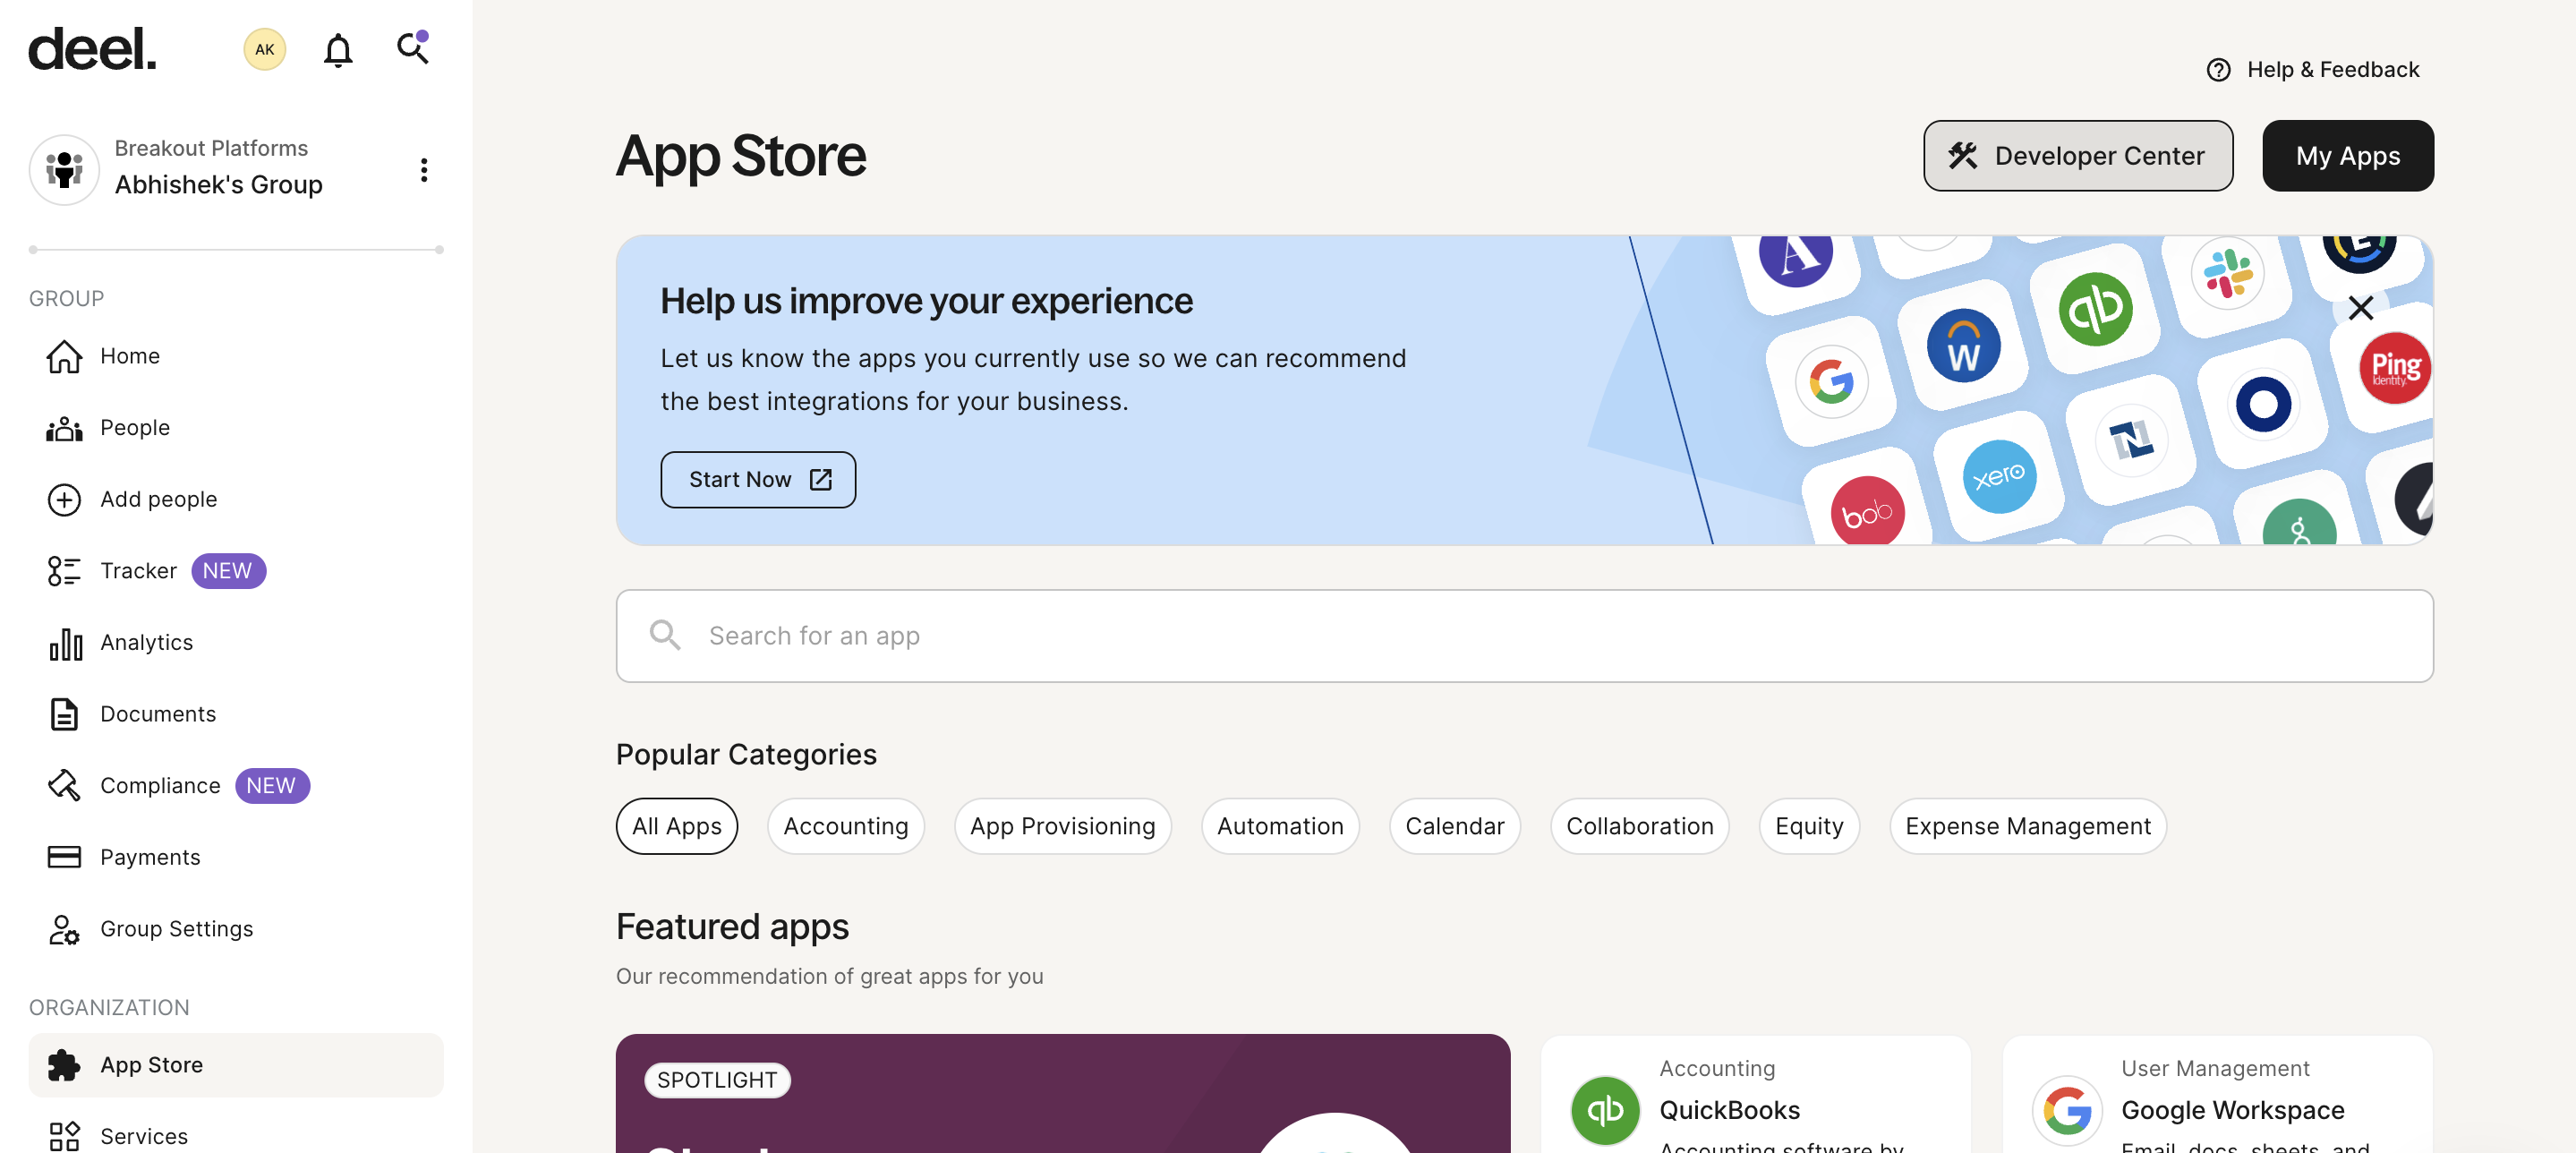Click the deel logo
The height and width of the screenshot is (1153, 2576).
[x=92, y=48]
